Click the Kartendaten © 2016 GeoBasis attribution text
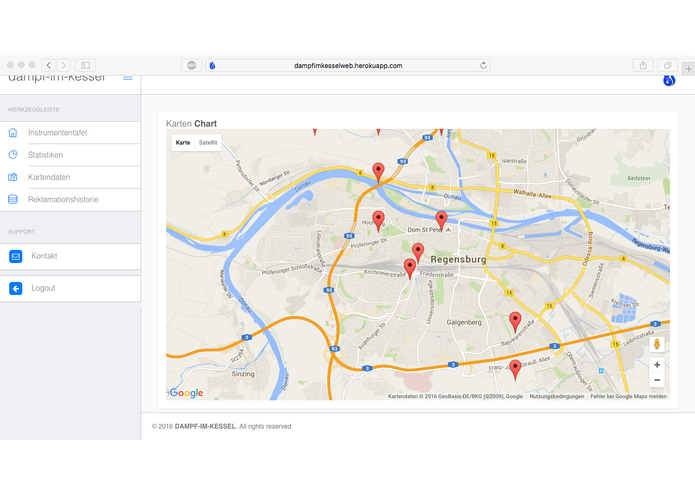The height and width of the screenshot is (494, 695). pyautogui.click(x=455, y=397)
